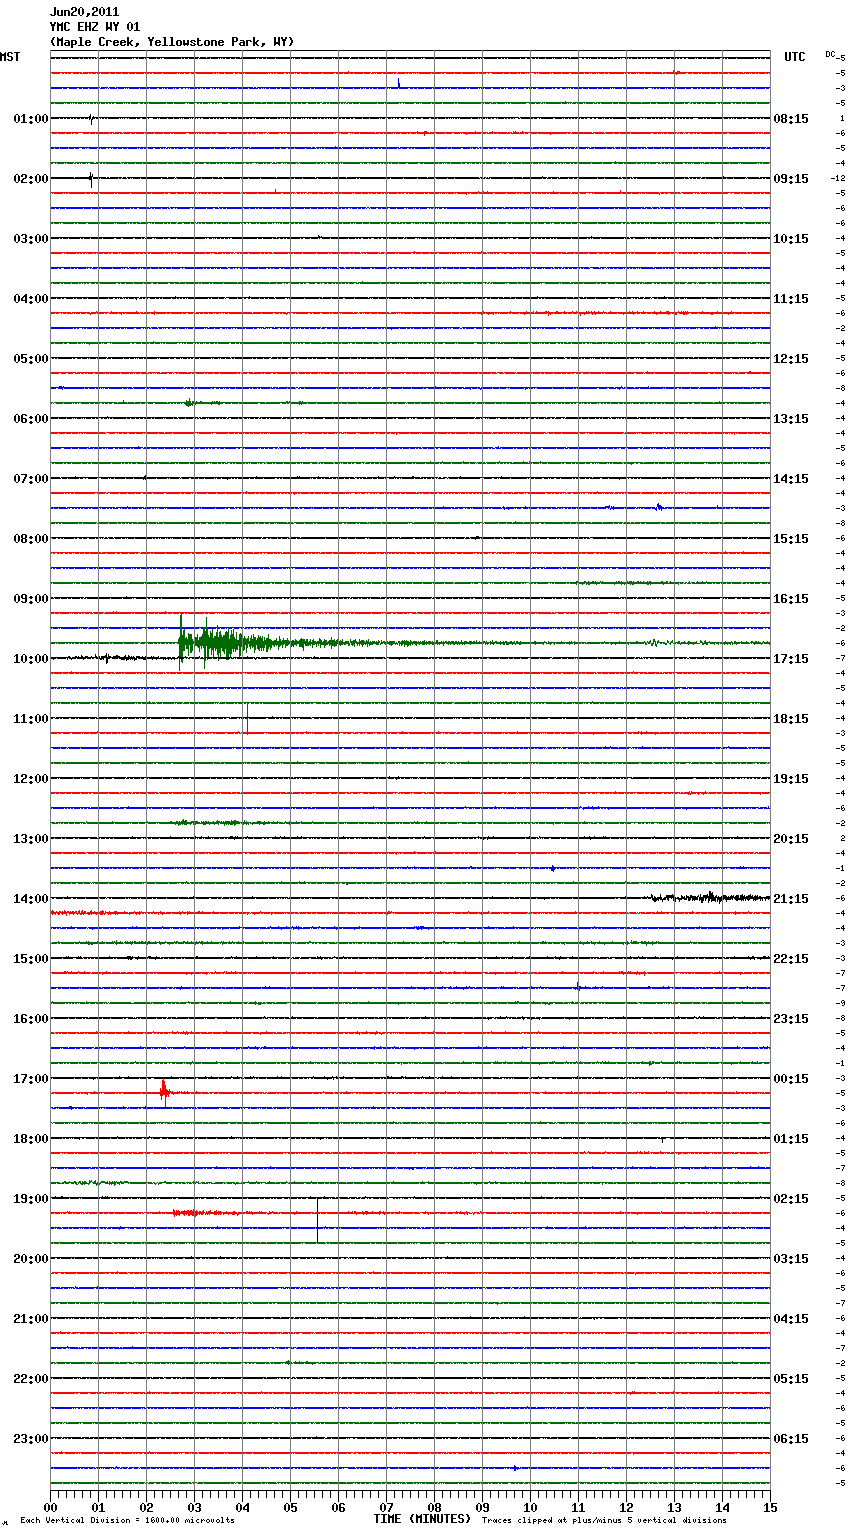
Task: Click the black vertical spike on the 19:15 trace
Action: 317,1220
